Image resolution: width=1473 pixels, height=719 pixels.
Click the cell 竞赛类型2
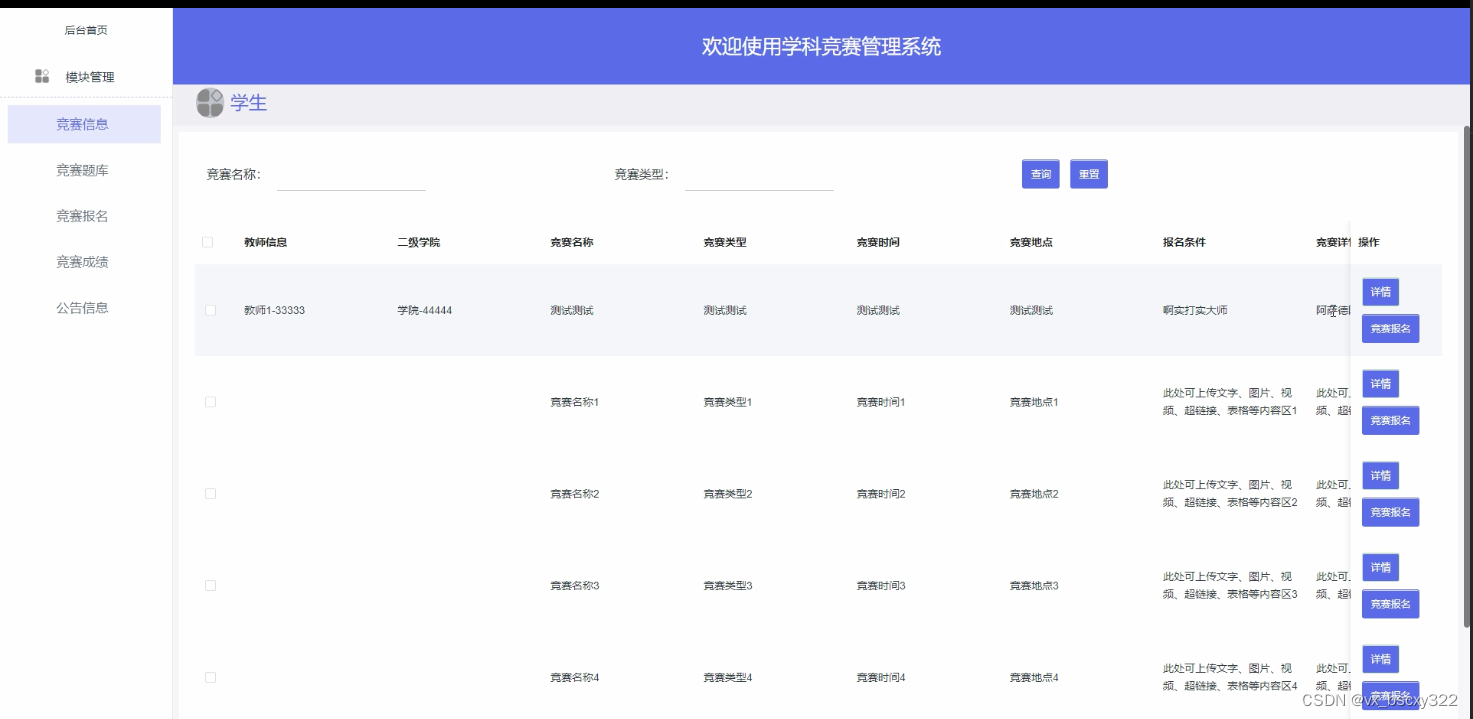728,494
